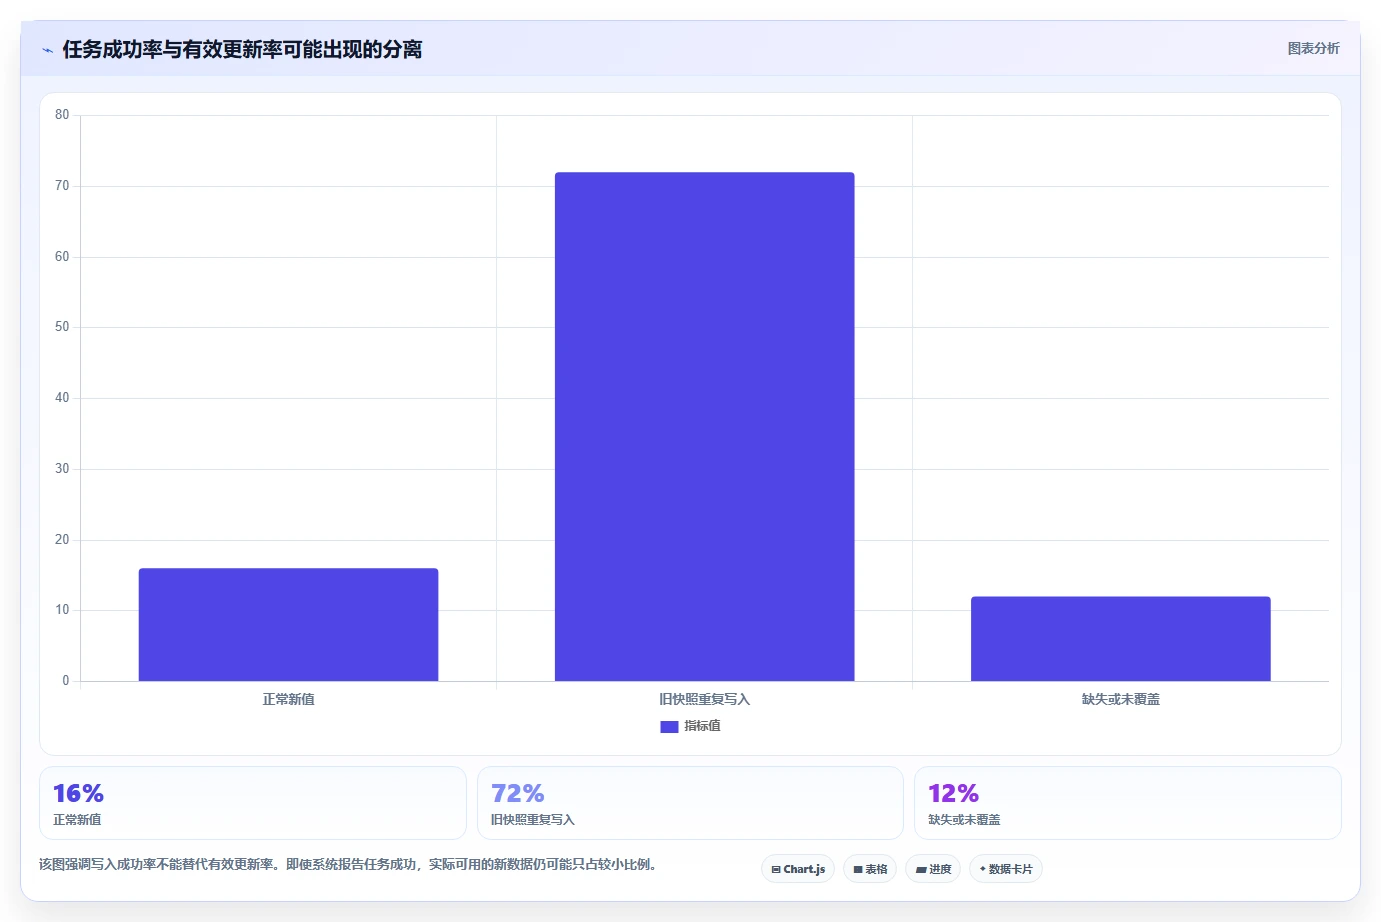Click the y-axis value 60
This screenshot has height=922, width=1381.
coord(62,257)
